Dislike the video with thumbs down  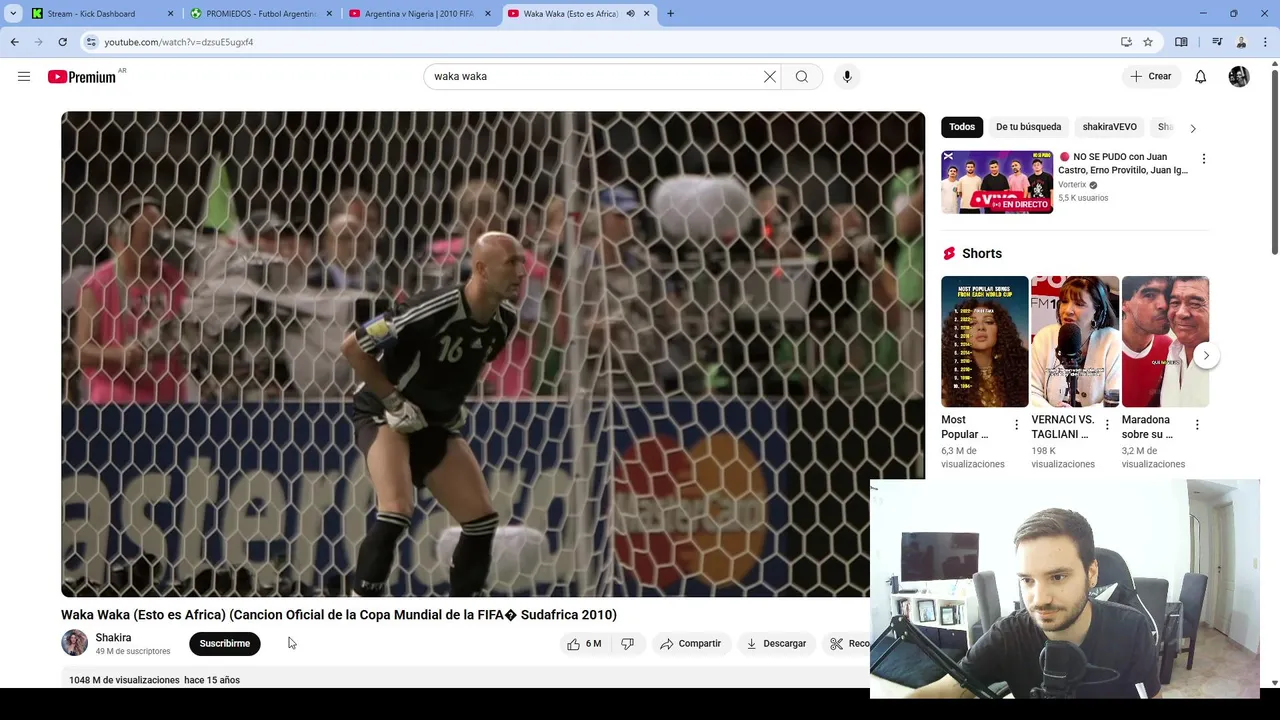coord(627,644)
